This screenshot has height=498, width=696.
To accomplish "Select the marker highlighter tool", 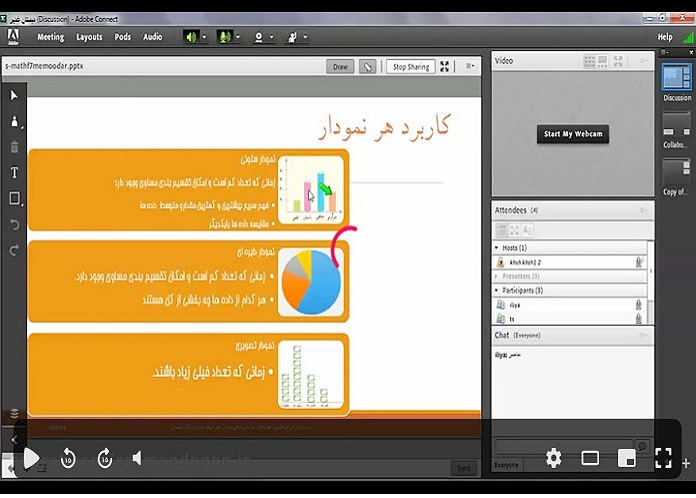I will coord(14,121).
